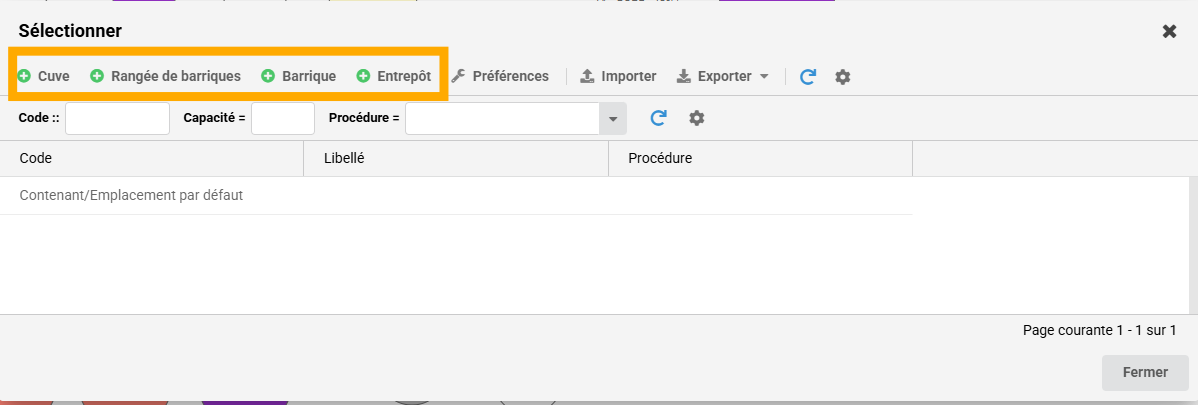Screen dimensions: 1198x405
Task: Open Préférences wrench icon
Action: click(458, 76)
